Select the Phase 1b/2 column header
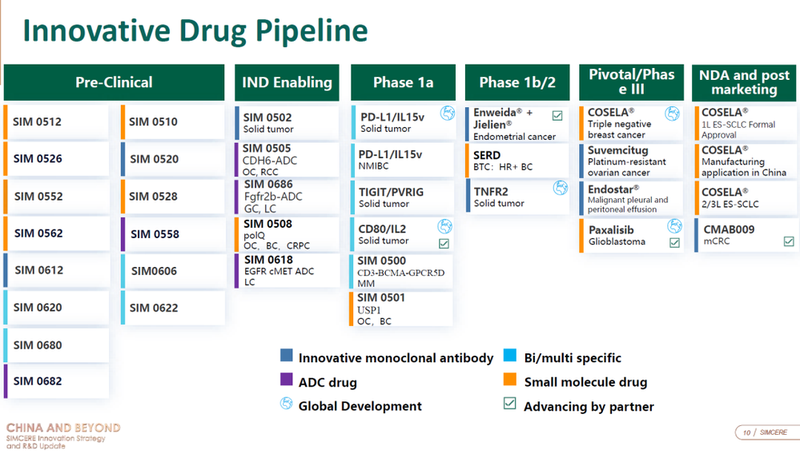Screen dimensions: 800x454 517,82
